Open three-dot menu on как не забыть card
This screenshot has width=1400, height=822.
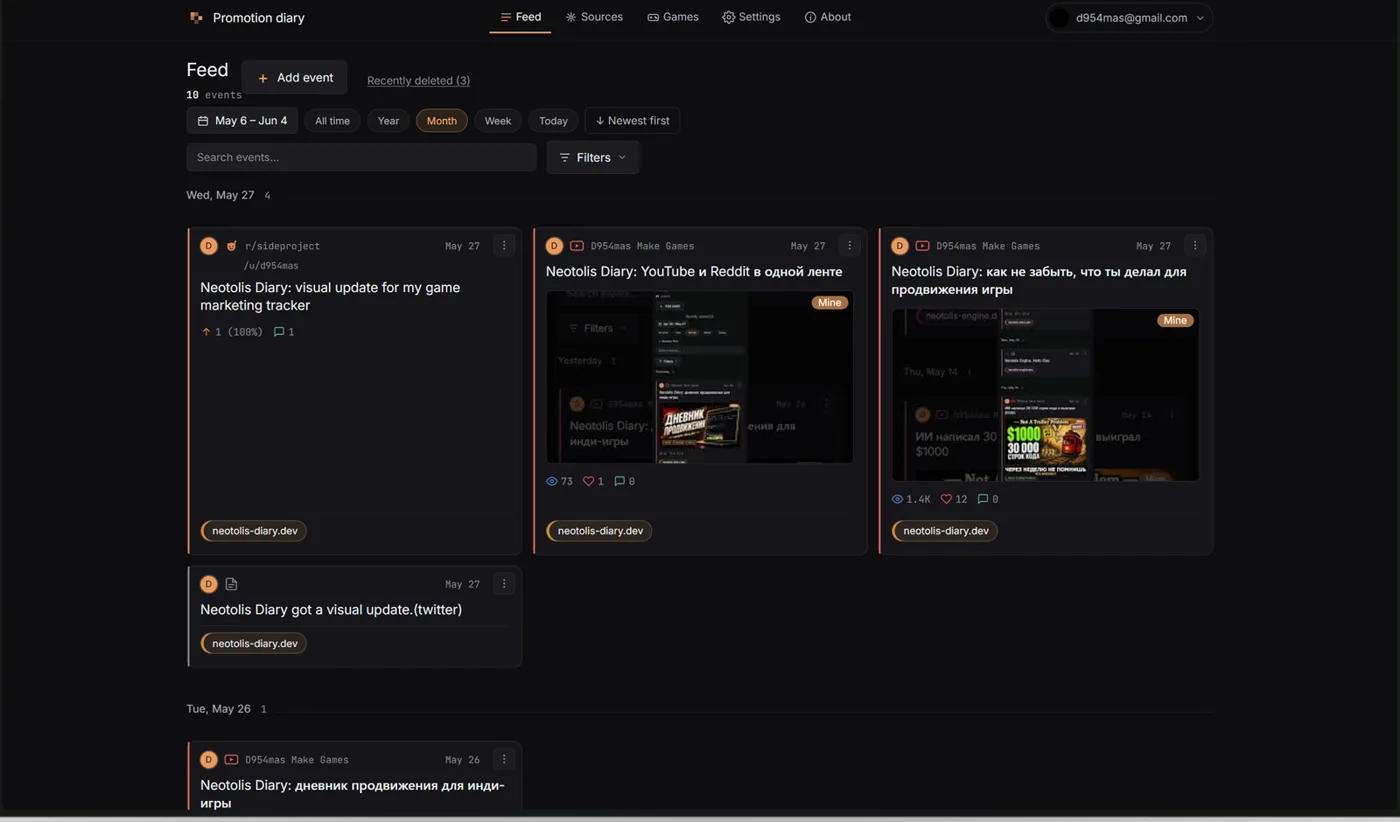click(1195, 246)
